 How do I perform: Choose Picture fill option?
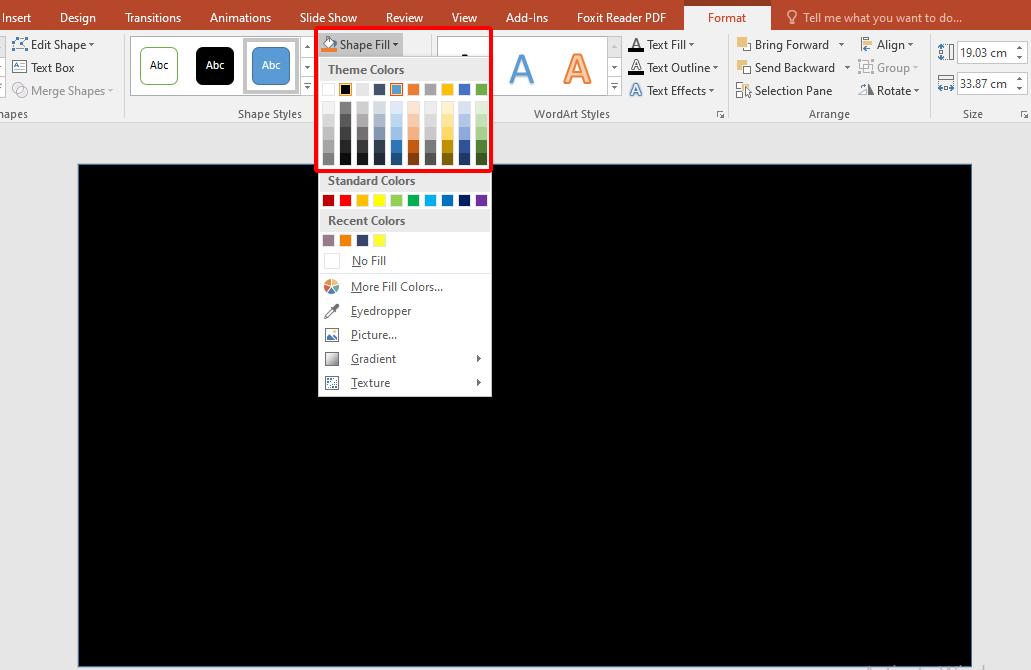pyautogui.click(x=373, y=335)
